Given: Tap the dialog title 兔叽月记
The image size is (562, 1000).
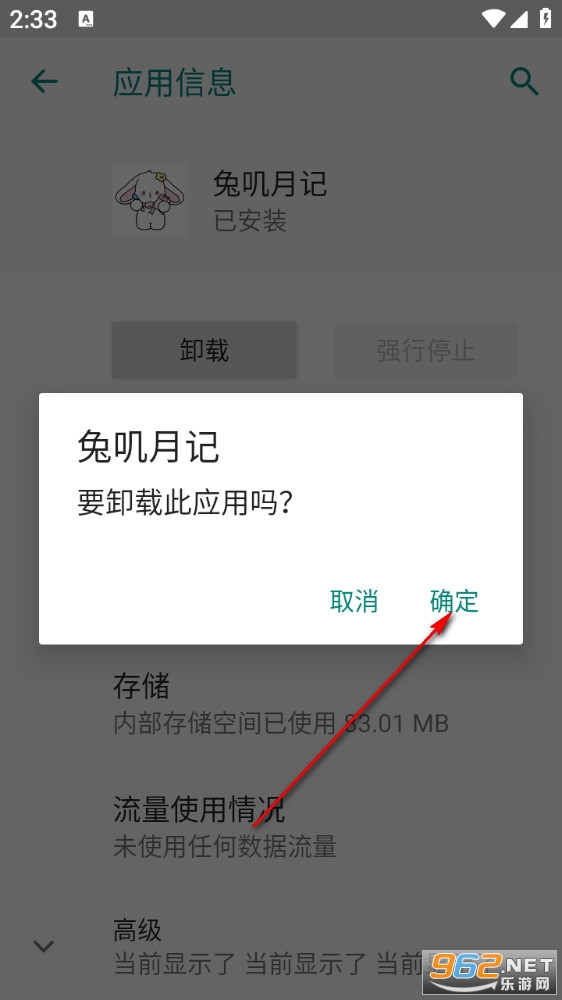Looking at the screenshot, I should [x=149, y=446].
